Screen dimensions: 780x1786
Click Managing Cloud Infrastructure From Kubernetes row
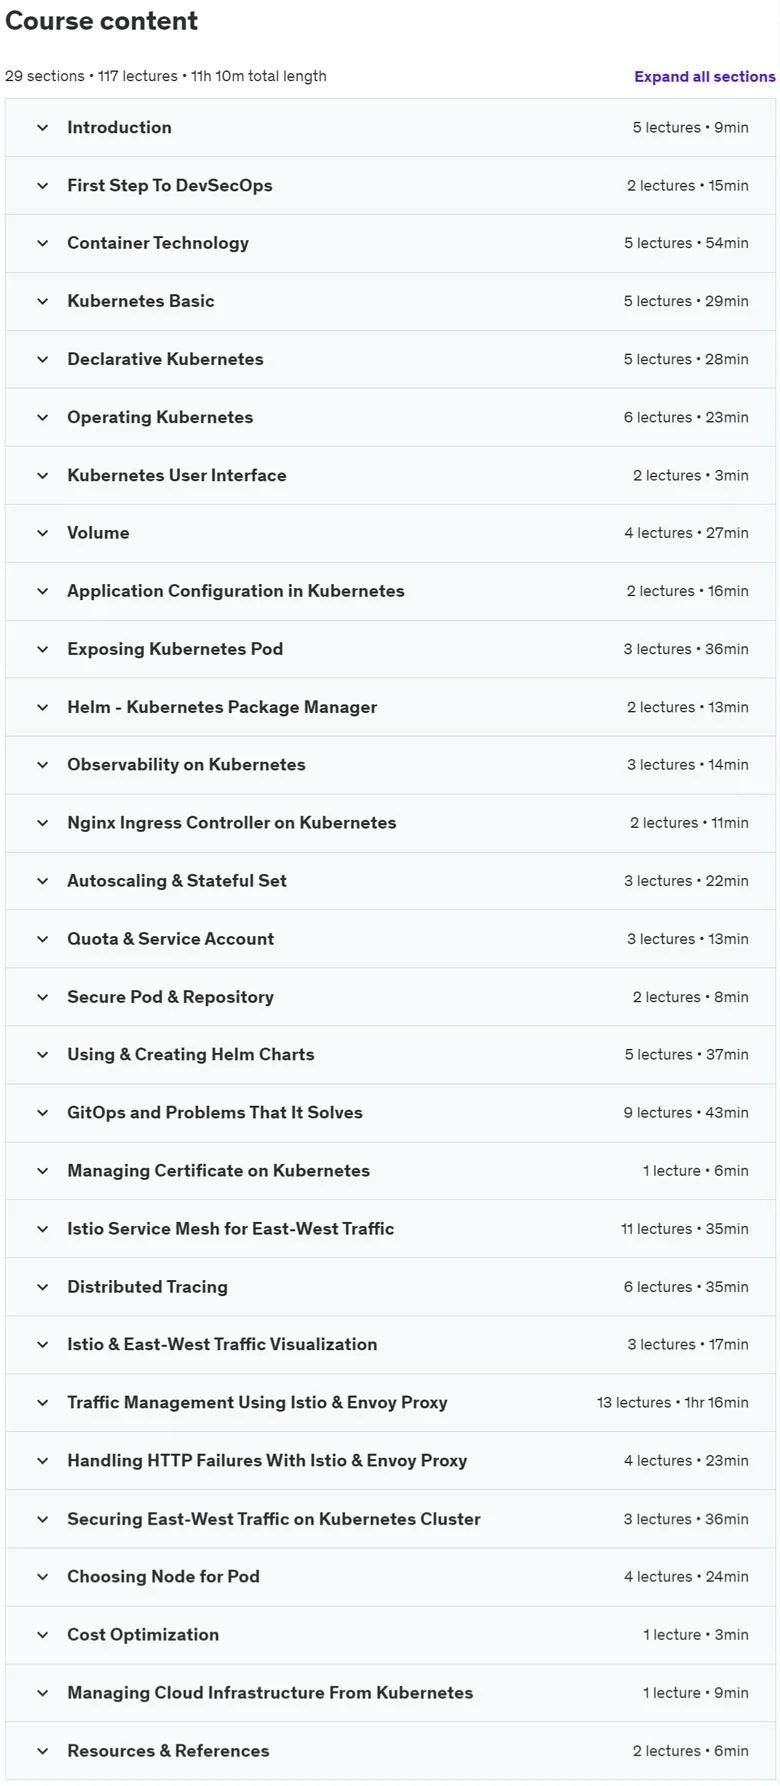click(390, 1693)
